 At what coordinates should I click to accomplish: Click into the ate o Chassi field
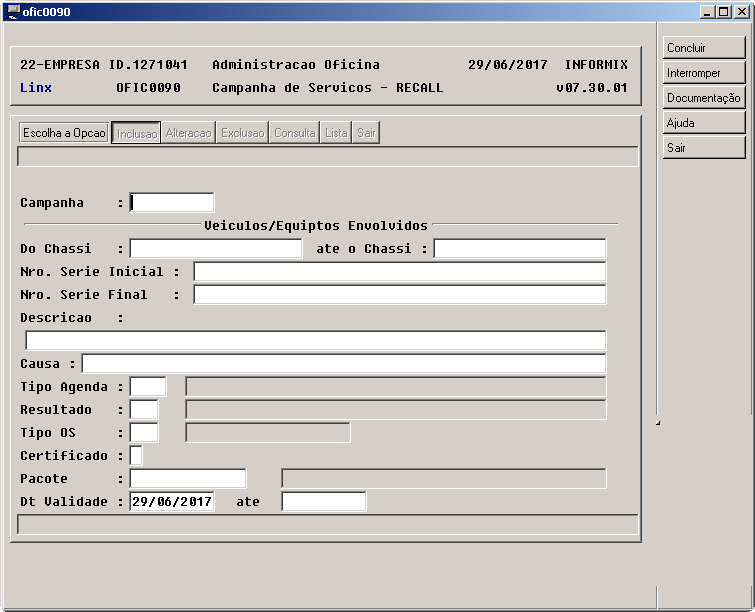click(520, 248)
